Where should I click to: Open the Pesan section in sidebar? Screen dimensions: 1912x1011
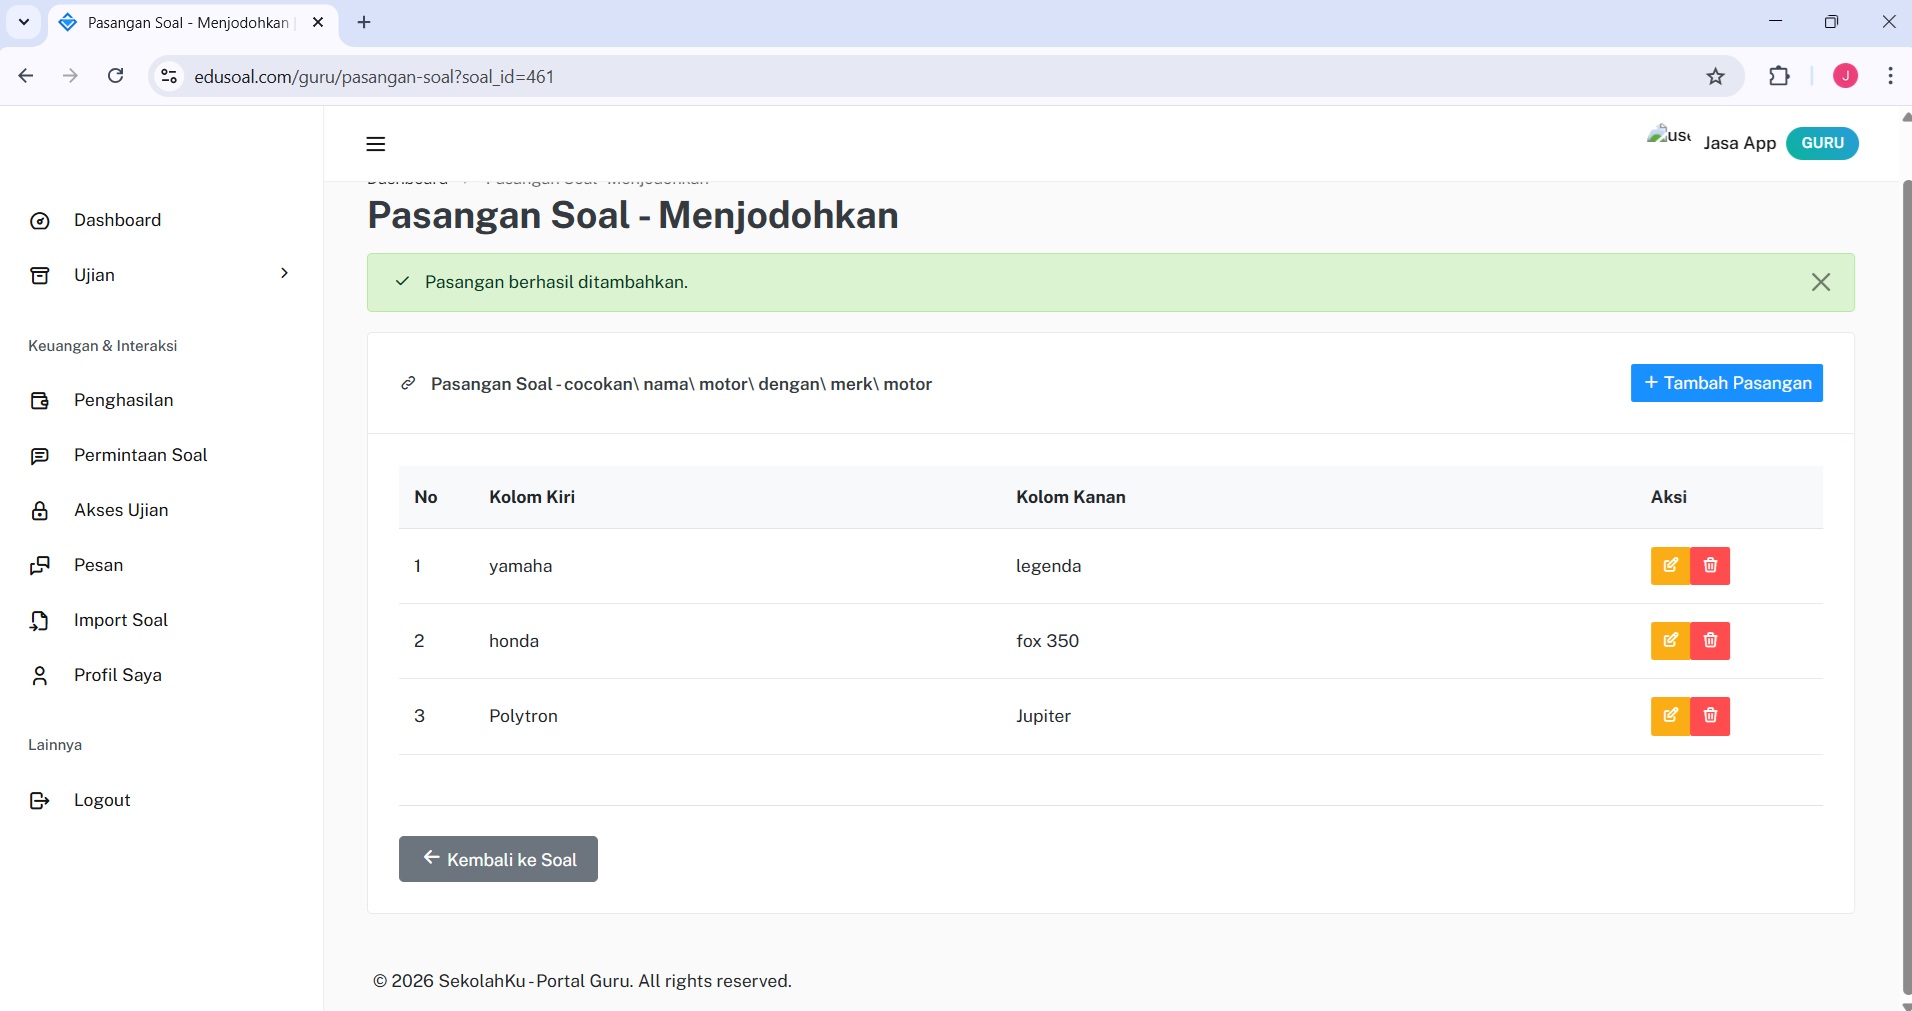[97, 564]
